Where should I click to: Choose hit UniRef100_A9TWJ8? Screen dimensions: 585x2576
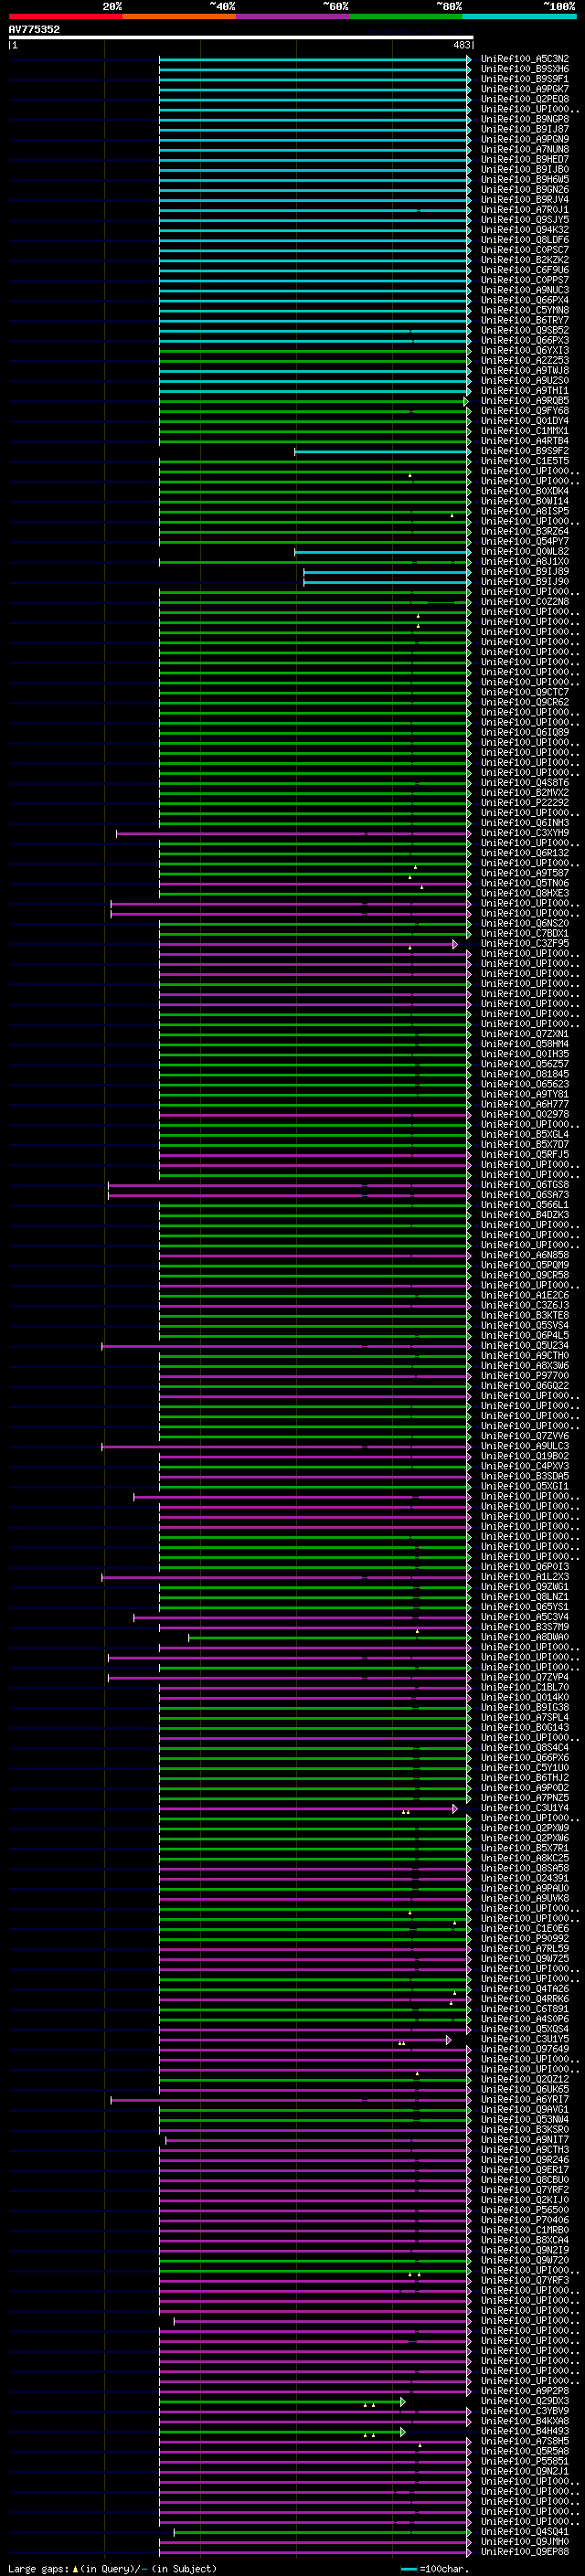pos(525,370)
